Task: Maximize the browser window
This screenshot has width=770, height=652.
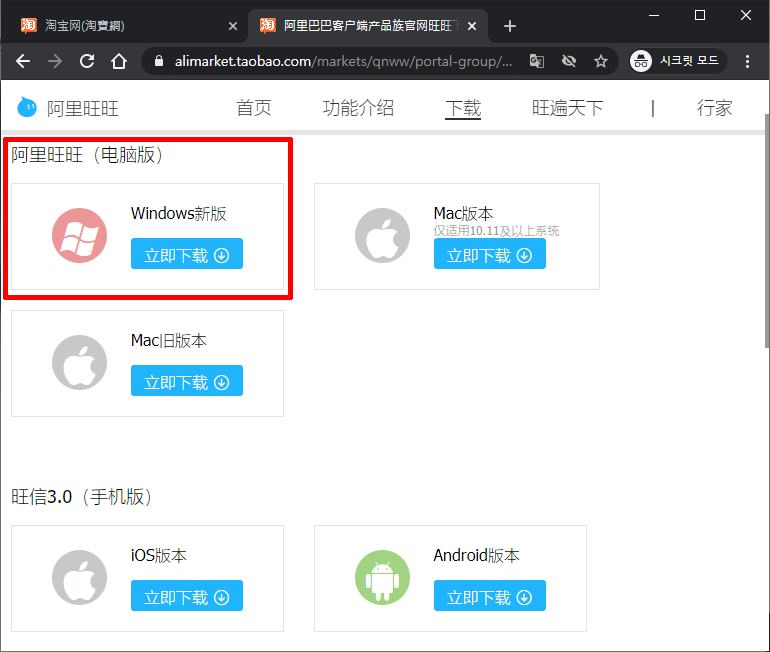Action: pyautogui.click(x=700, y=15)
